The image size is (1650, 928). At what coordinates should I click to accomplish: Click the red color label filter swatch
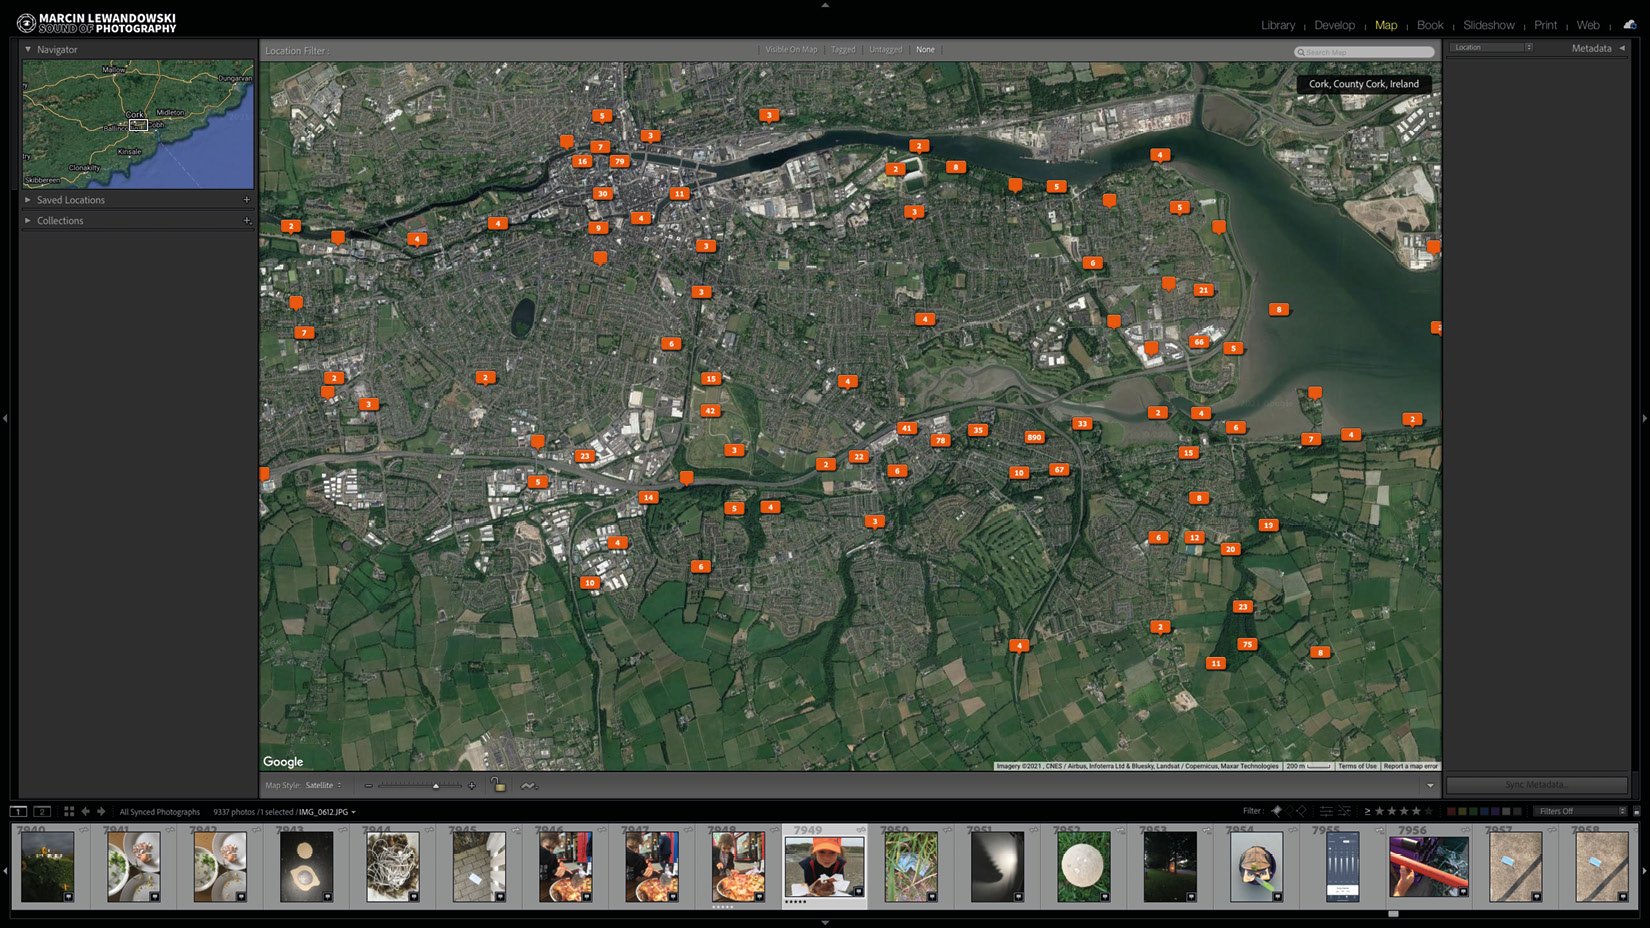[1451, 811]
